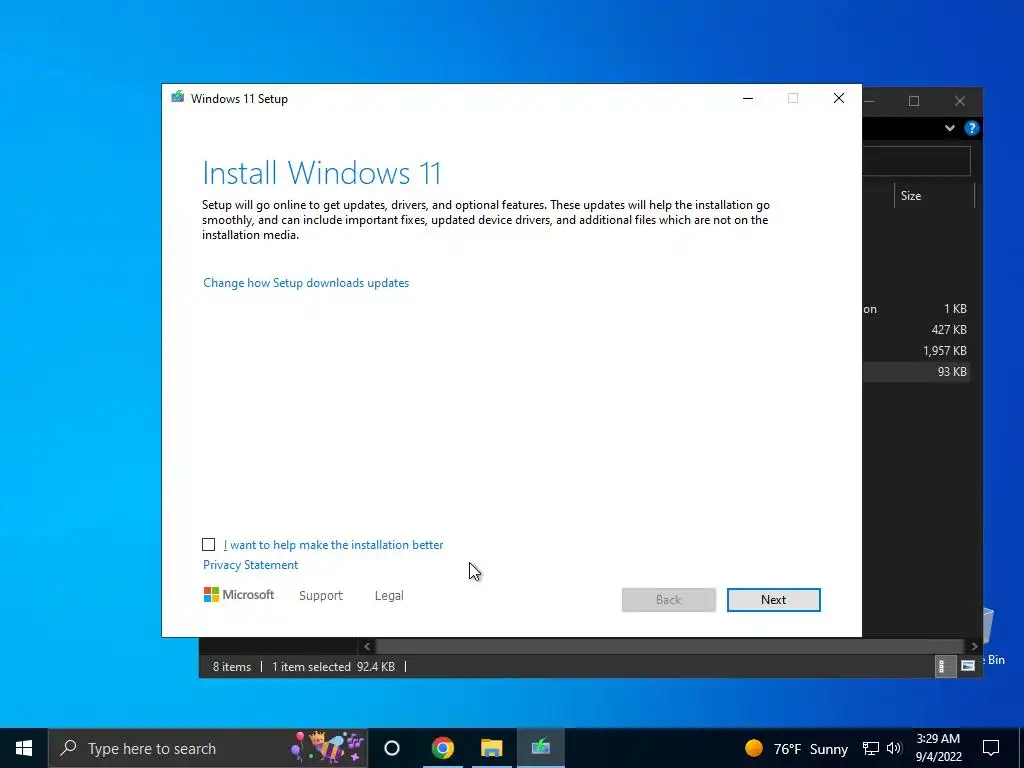This screenshot has height=768, width=1024.
Task: Click the network tray icon
Action: (x=871, y=748)
